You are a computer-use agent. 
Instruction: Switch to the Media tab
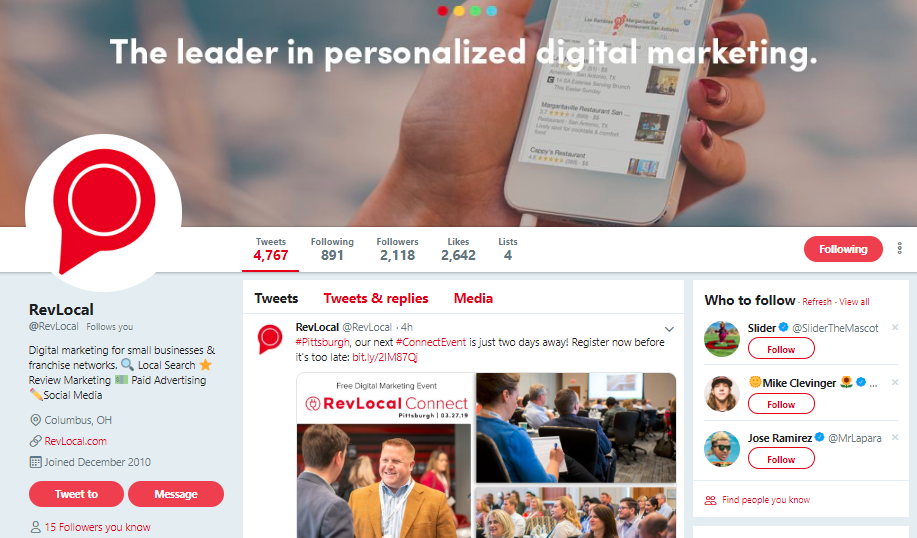pyautogui.click(x=473, y=298)
